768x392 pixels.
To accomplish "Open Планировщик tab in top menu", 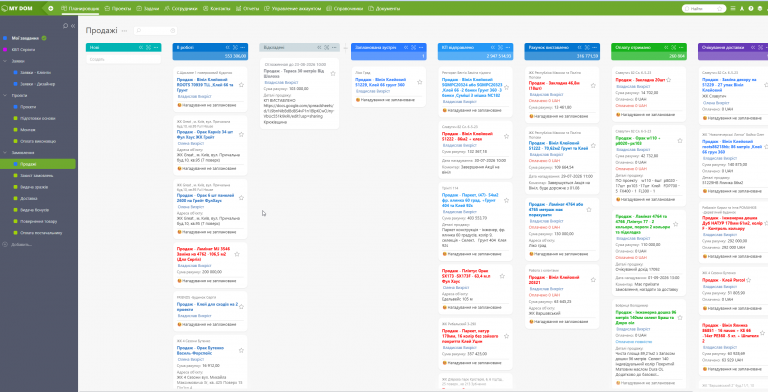I will 80,8.
